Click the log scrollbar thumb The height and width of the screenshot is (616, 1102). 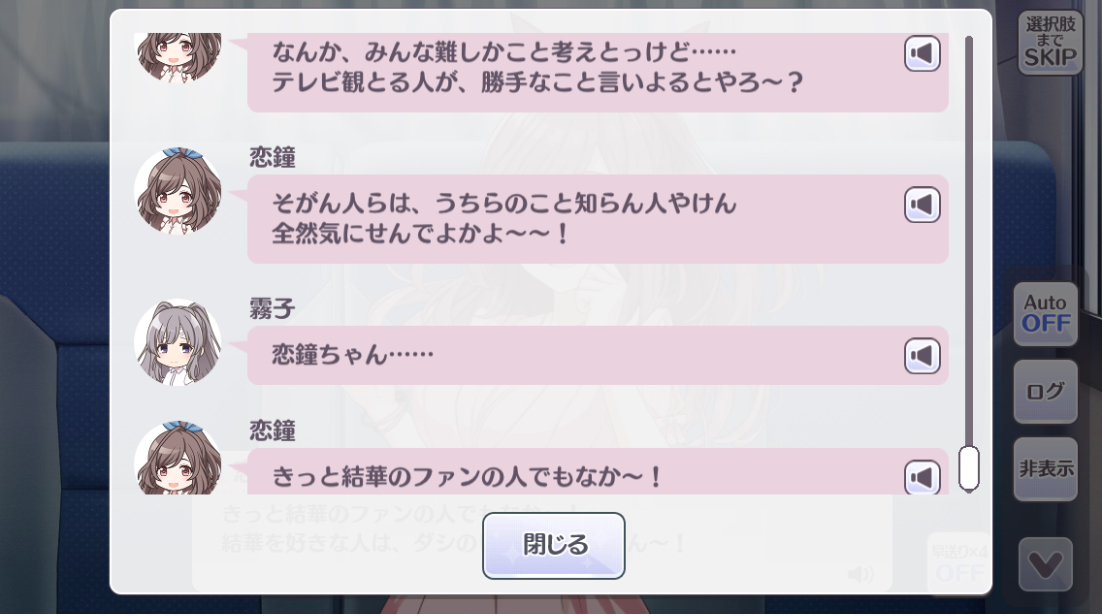point(969,468)
